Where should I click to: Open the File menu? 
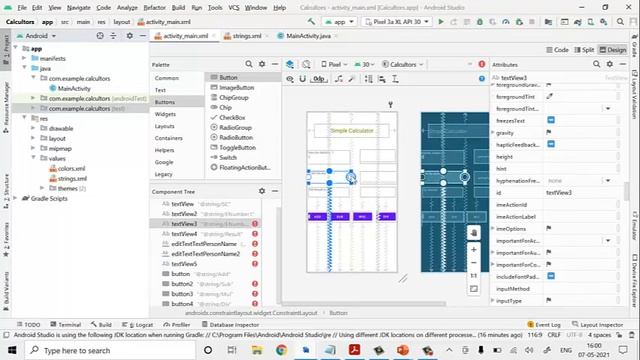(x=22, y=7)
